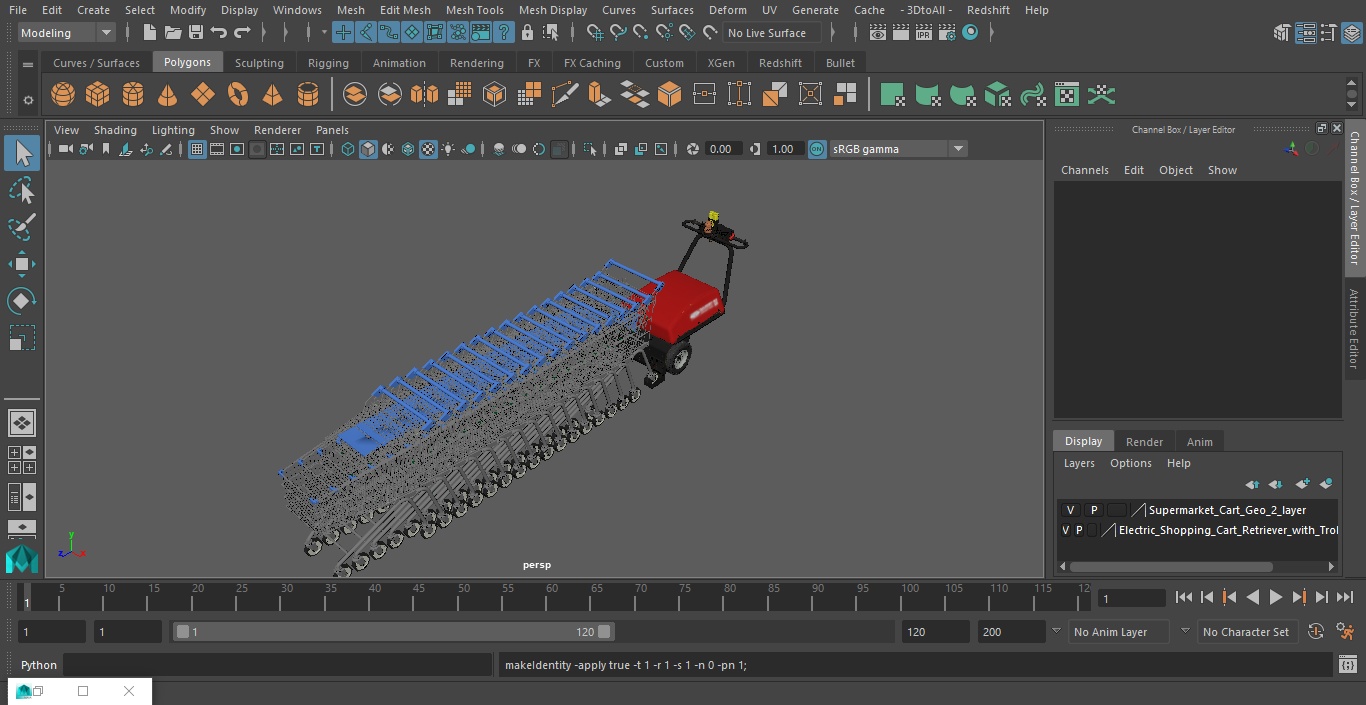
Task: Click the shelf settings gear icon
Action: (x=27, y=99)
